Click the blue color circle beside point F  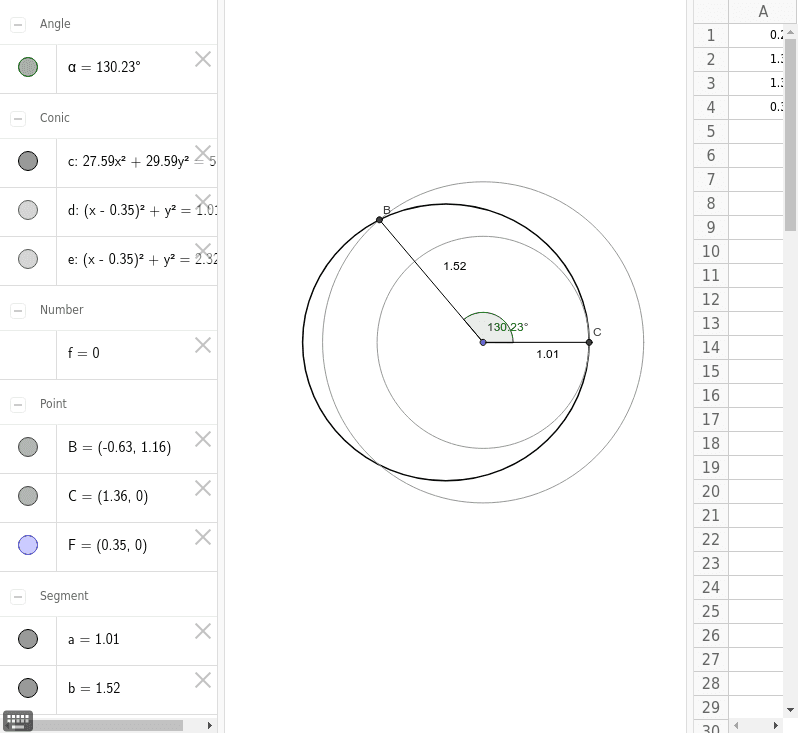[28, 544]
